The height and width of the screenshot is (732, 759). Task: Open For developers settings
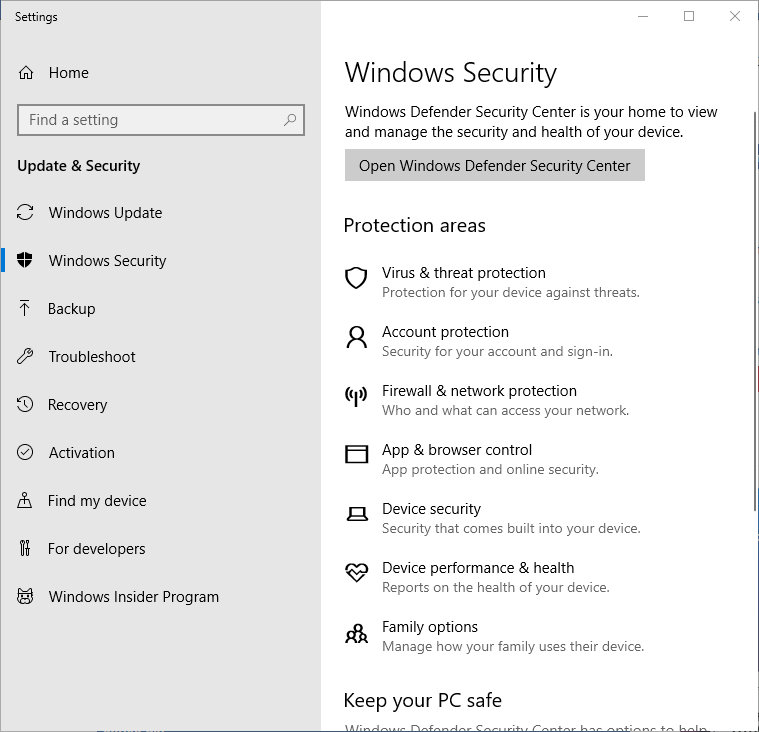pyautogui.click(x=161, y=548)
